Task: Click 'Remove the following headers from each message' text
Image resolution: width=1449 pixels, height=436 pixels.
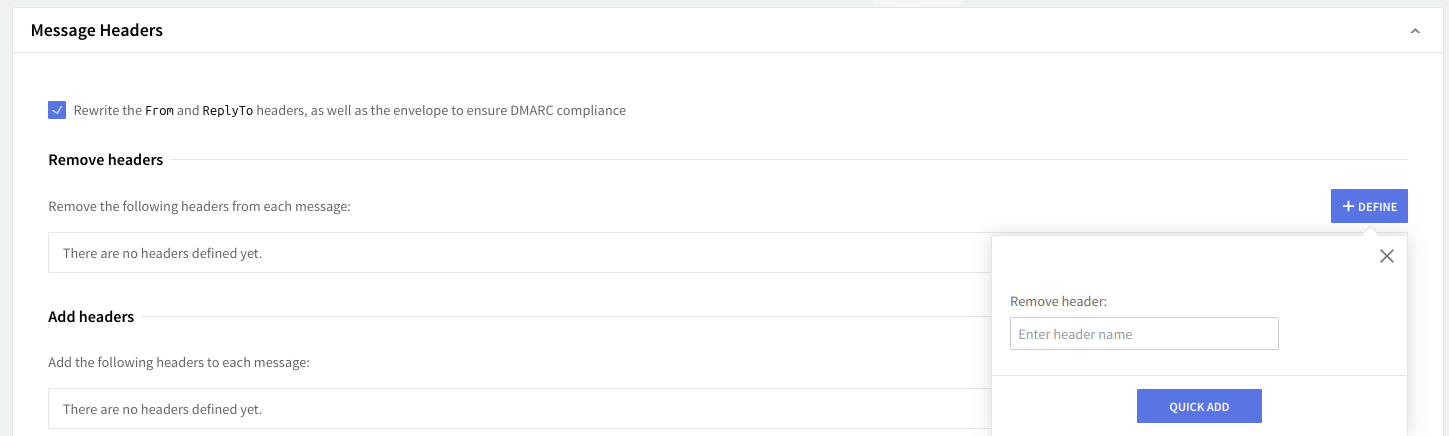Action: [199, 207]
